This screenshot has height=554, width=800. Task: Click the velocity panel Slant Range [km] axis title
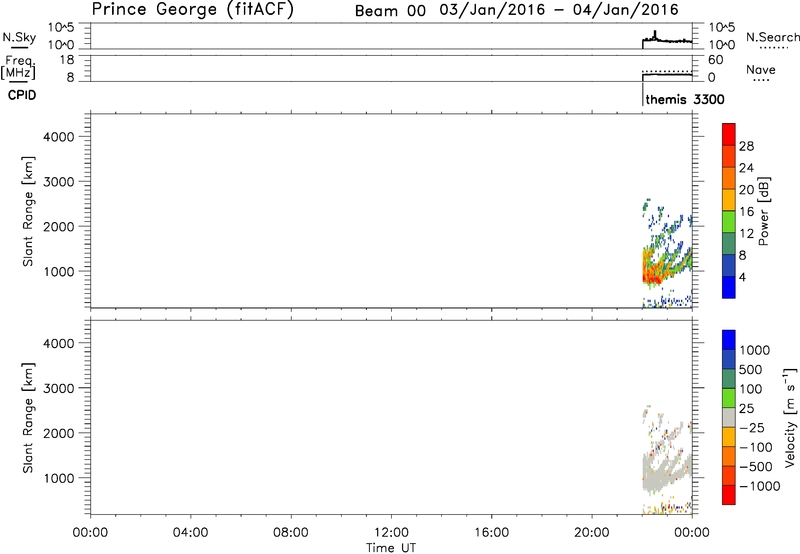pos(28,418)
